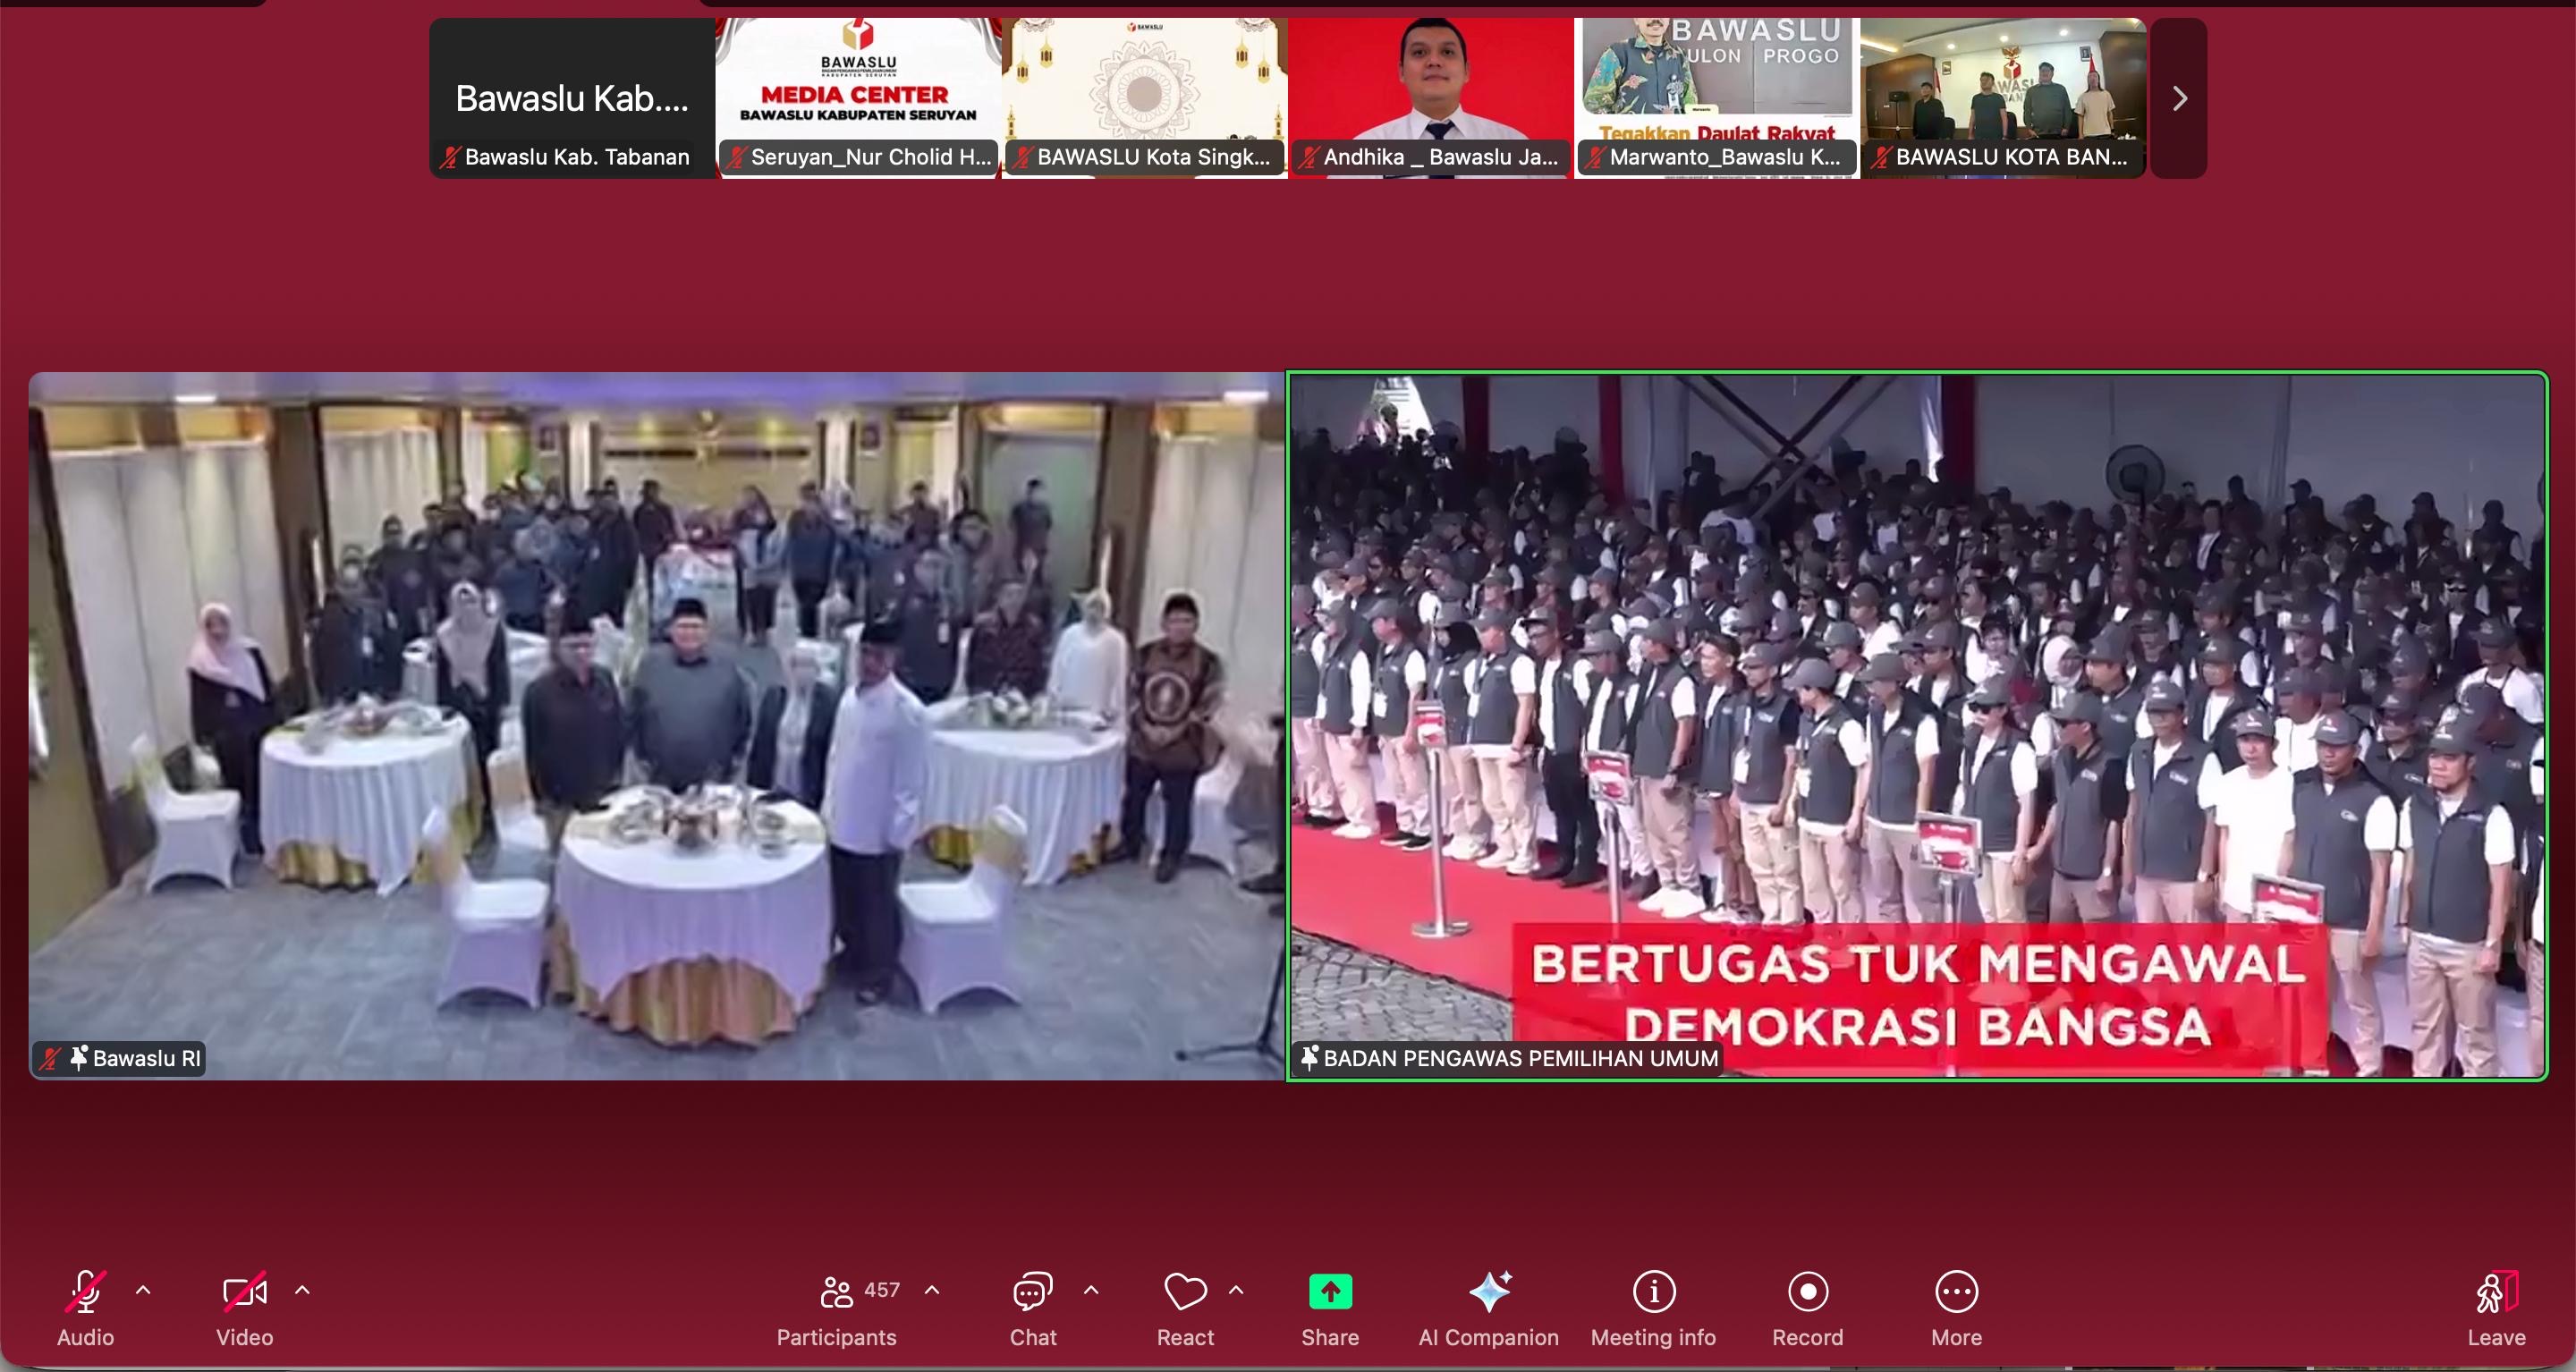Expand the participants options caret
The image size is (2576, 1372).
[932, 1290]
